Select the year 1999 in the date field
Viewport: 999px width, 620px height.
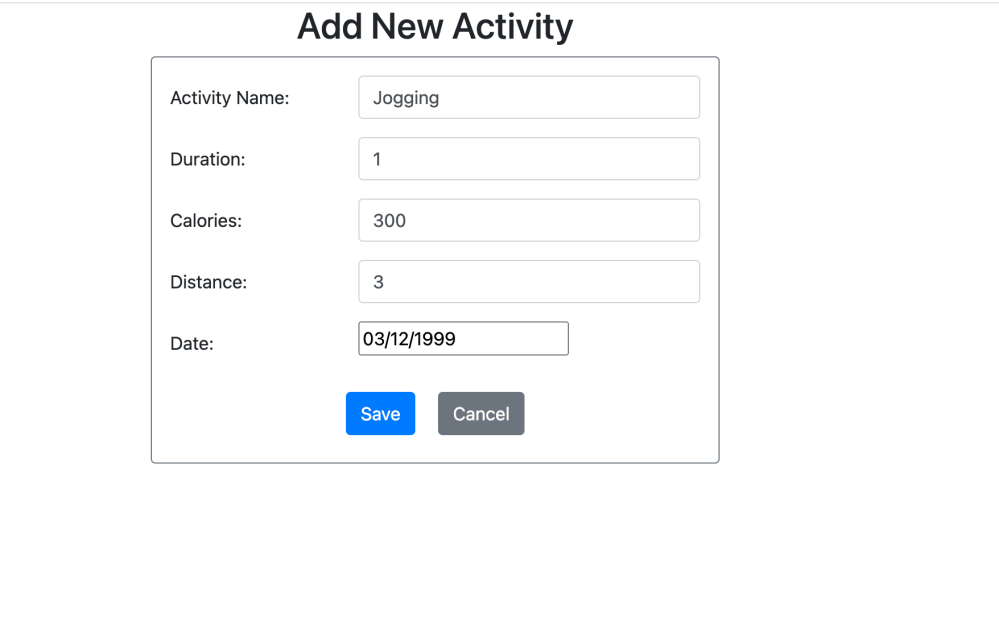pos(434,339)
